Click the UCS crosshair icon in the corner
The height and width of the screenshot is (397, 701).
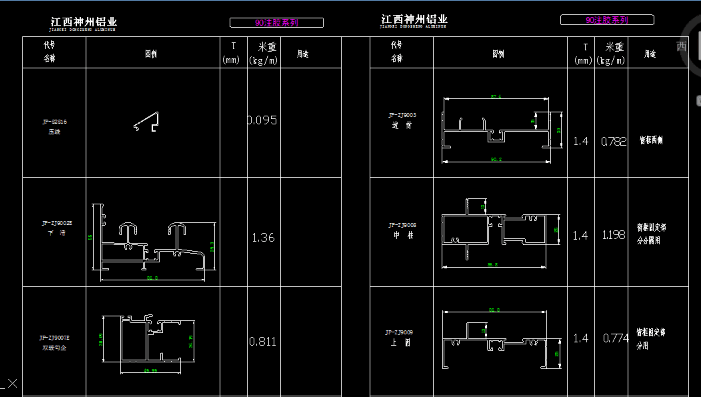(11, 384)
